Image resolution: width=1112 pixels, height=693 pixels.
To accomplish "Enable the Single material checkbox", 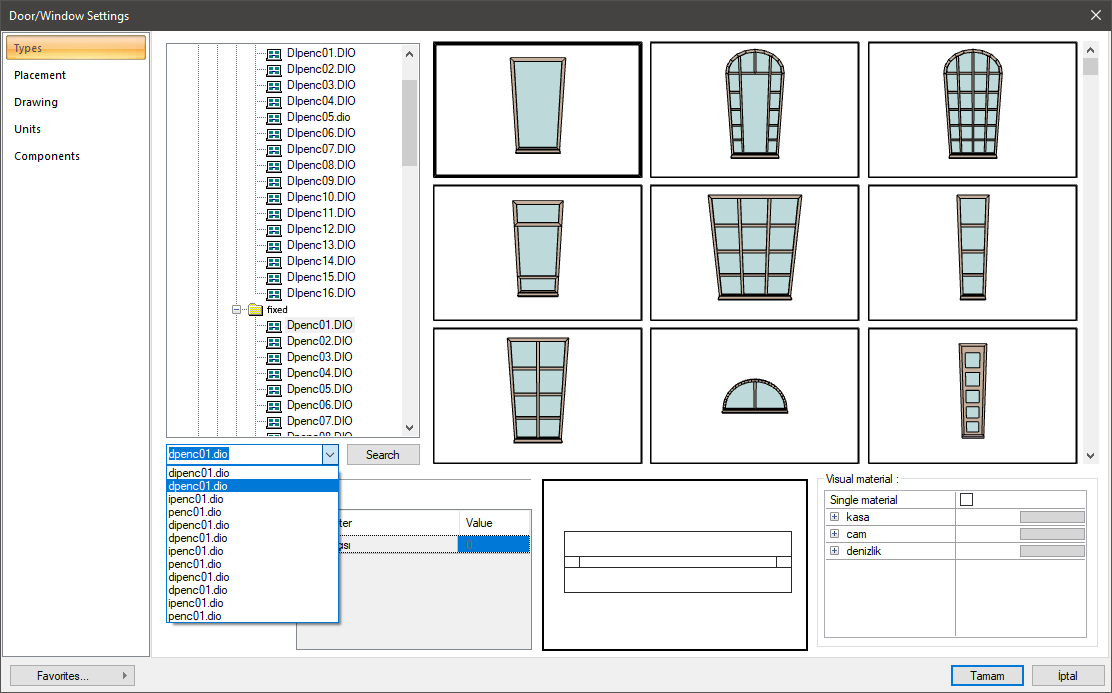I will (x=966, y=499).
